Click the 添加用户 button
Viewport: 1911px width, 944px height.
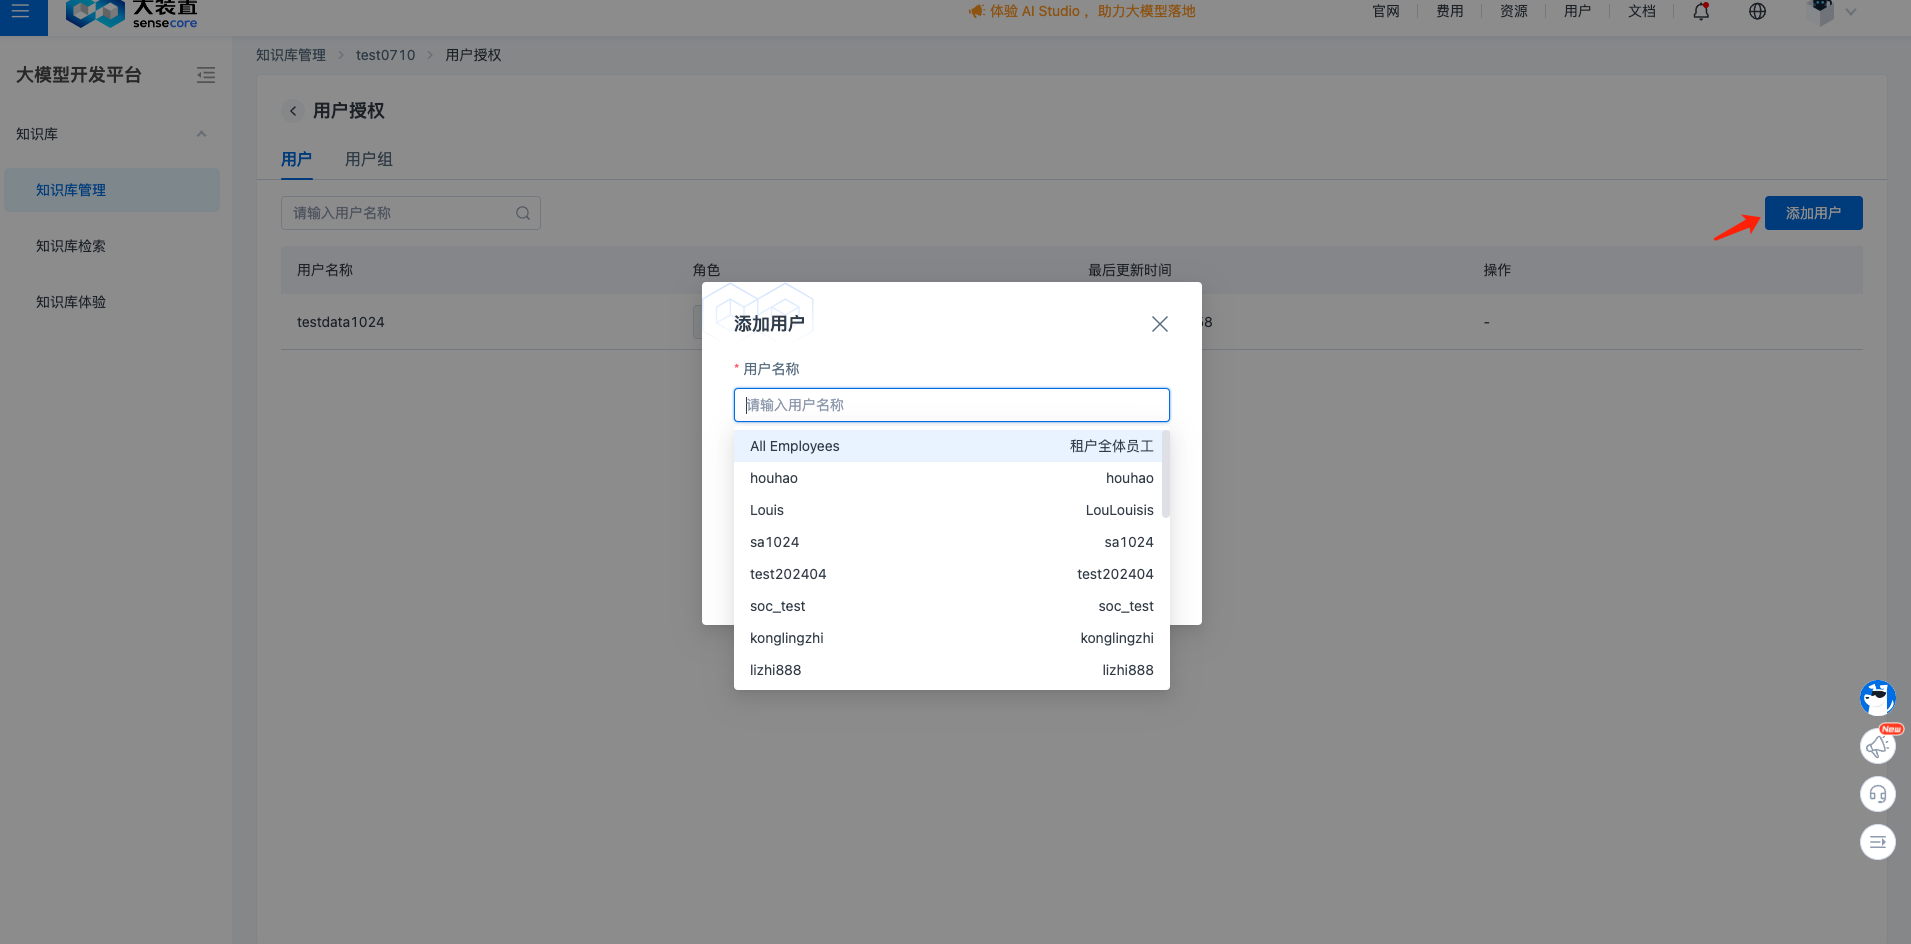coord(1812,213)
